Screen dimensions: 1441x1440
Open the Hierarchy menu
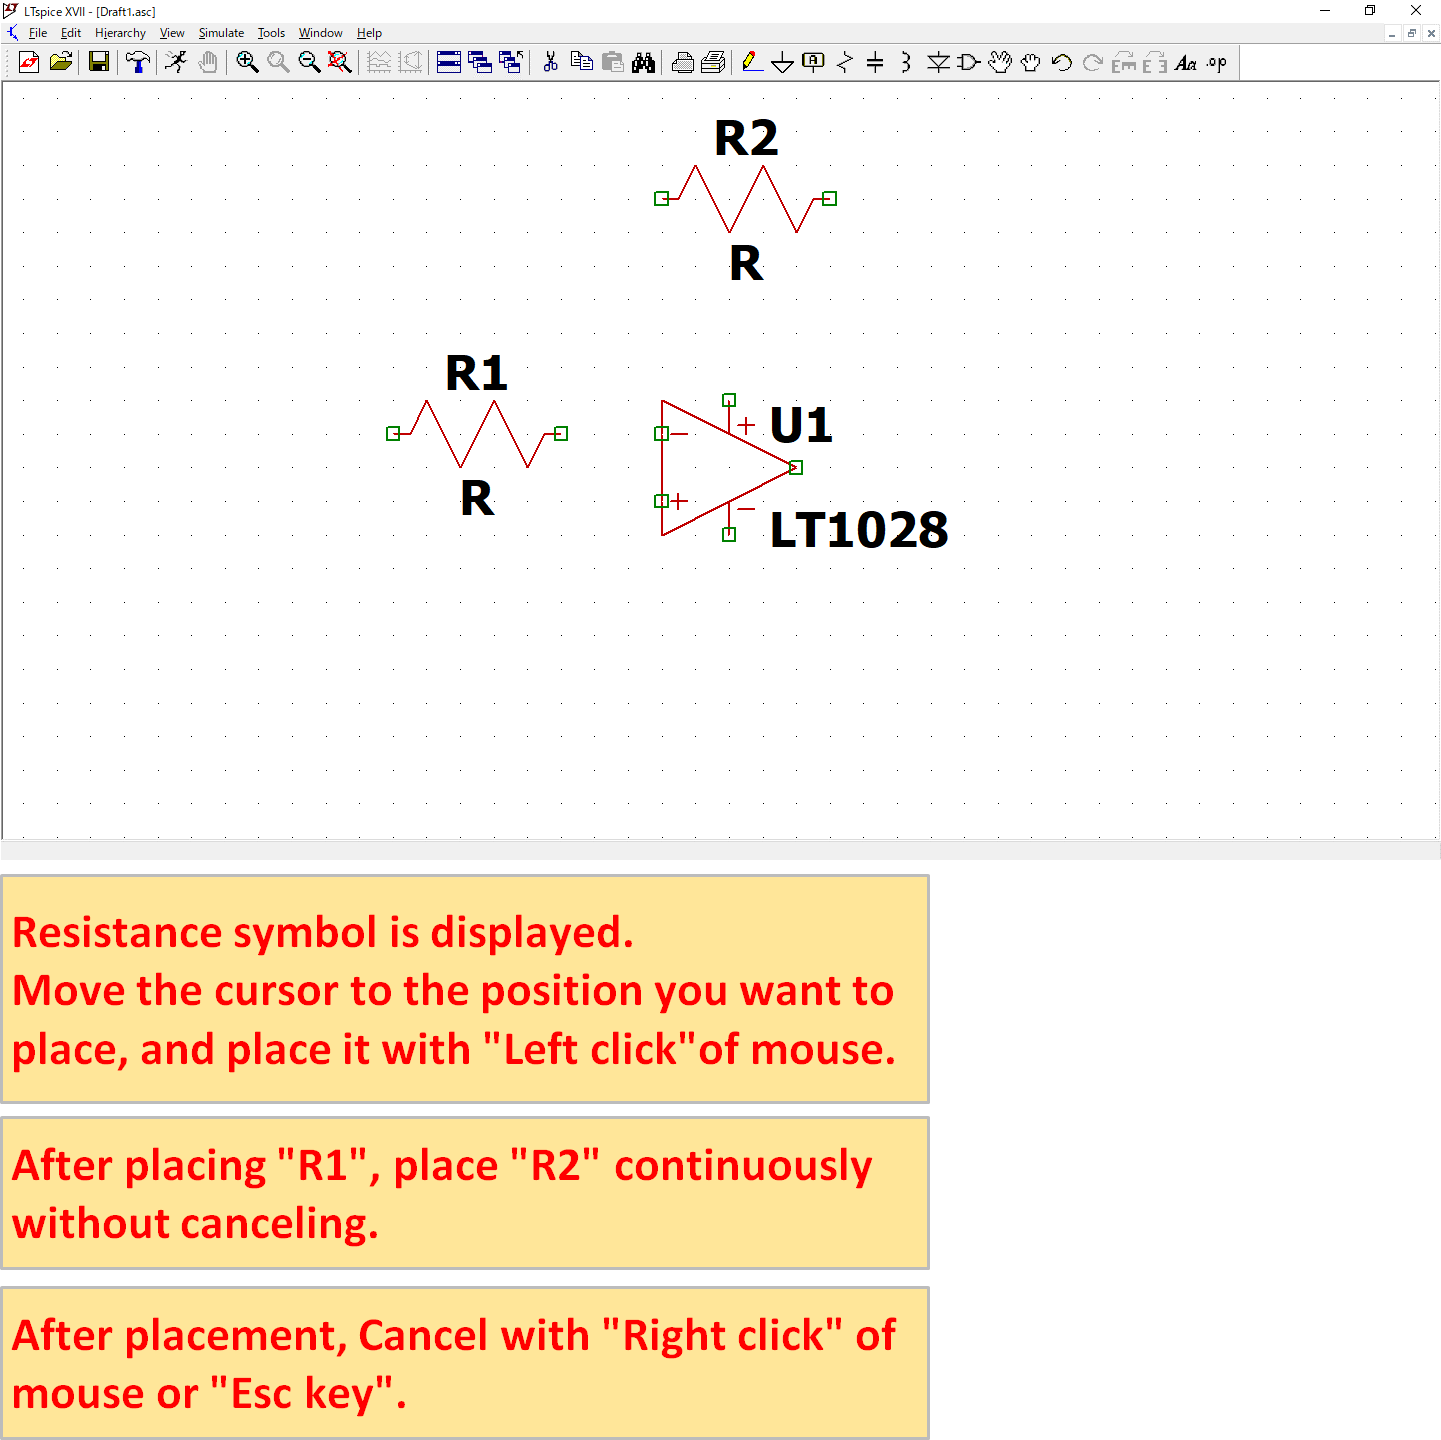pyautogui.click(x=120, y=33)
